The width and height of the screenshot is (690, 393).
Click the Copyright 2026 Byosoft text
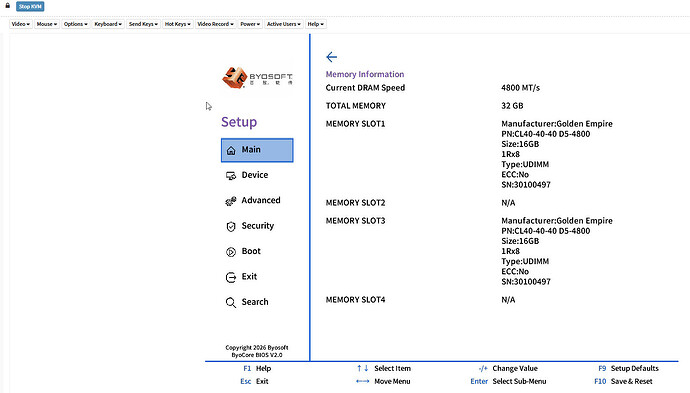point(257,347)
